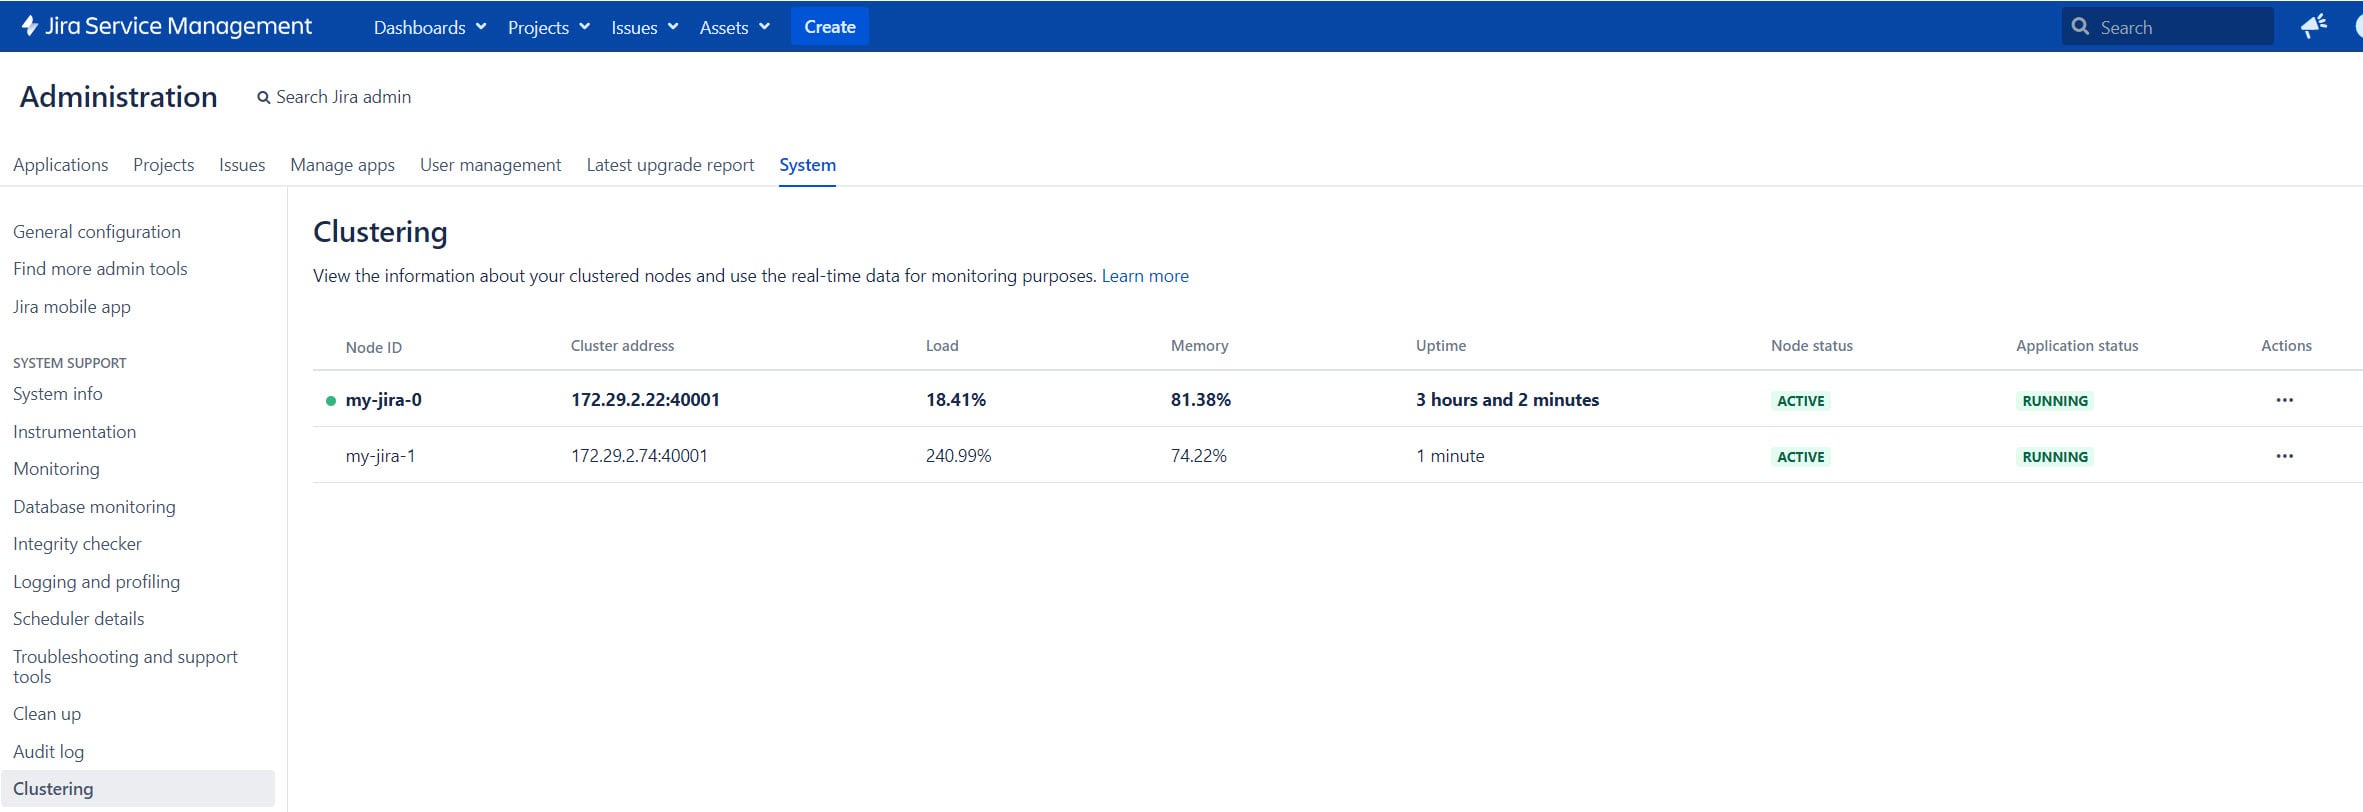Expand the Assets dropdown
Image resolution: width=2363 pixels, height=812 pixels.
pyautogui.click(x=735, y=27)
